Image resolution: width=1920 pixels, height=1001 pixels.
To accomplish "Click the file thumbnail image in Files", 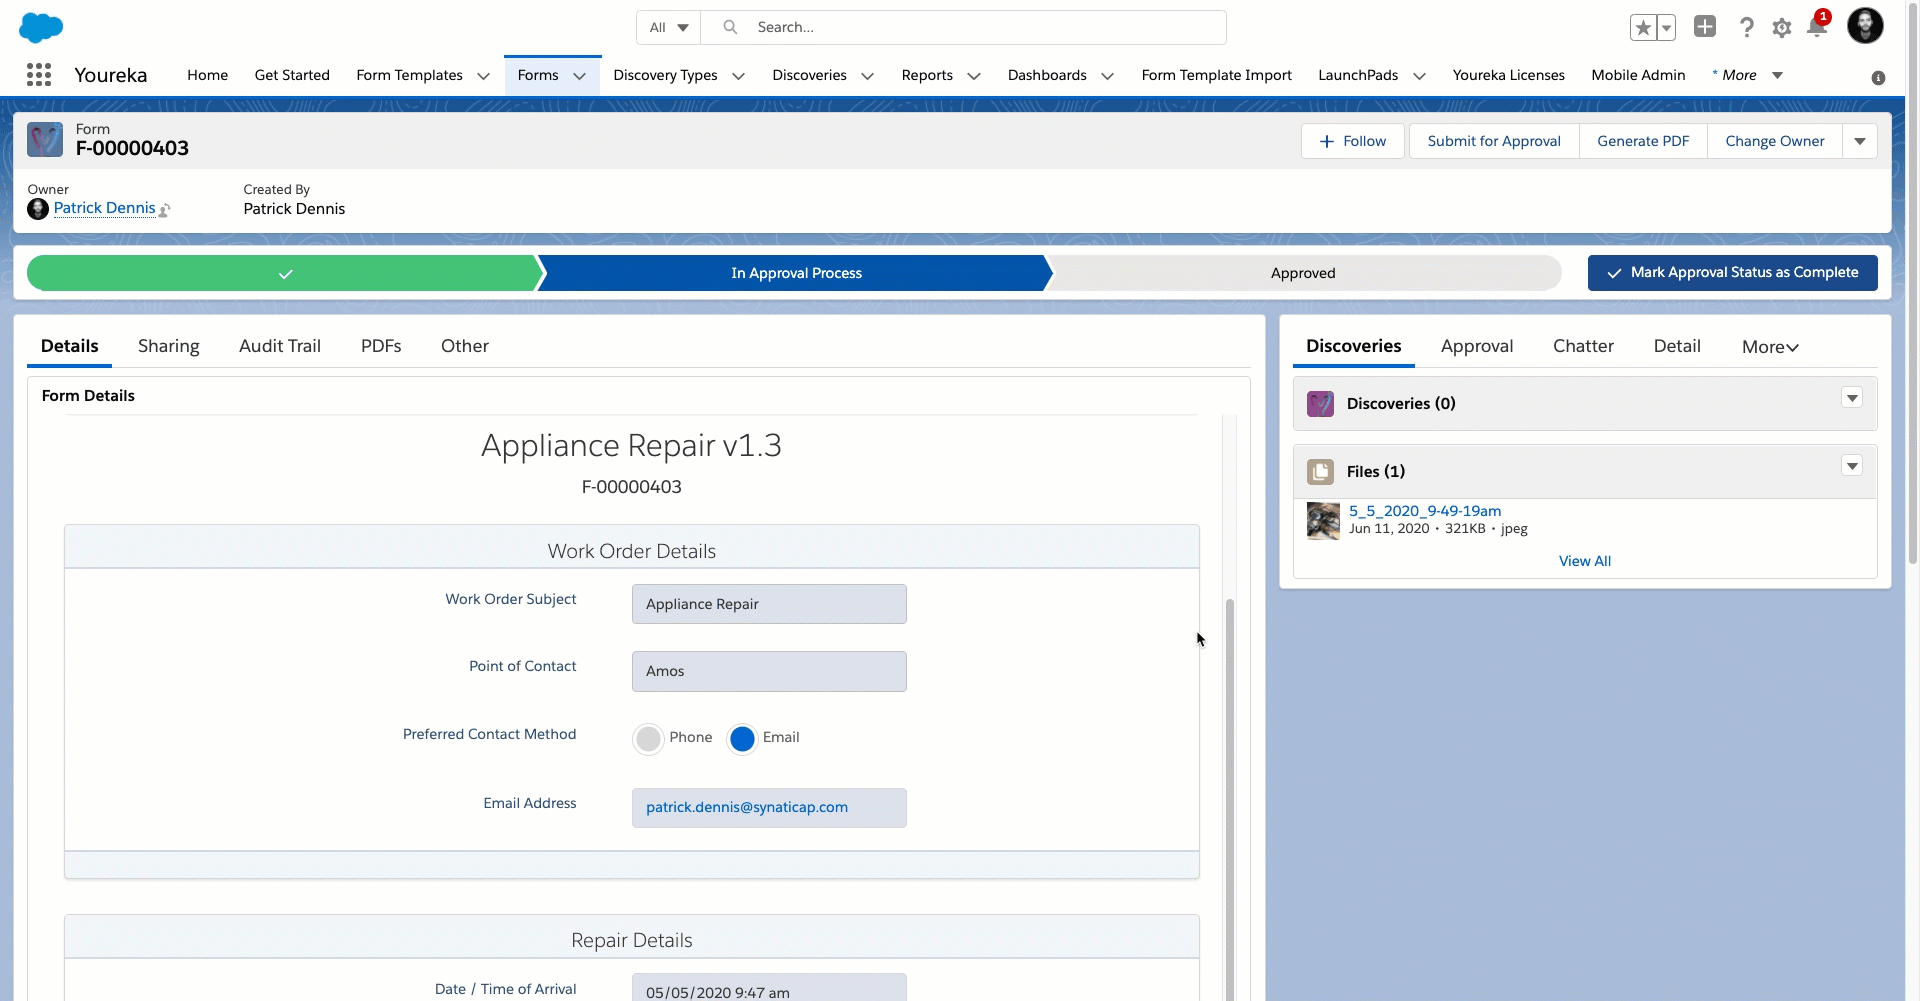I will [x=1323, y=521].
